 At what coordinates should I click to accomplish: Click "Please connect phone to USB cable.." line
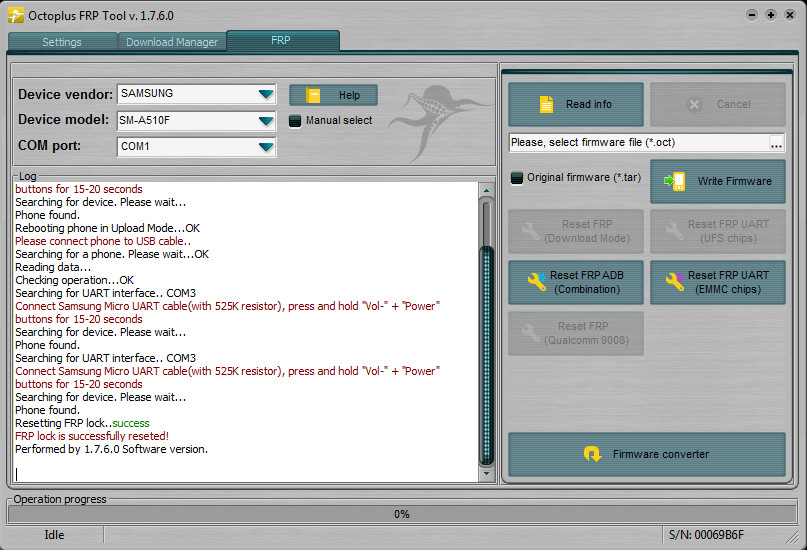click(x=103, y=241)
